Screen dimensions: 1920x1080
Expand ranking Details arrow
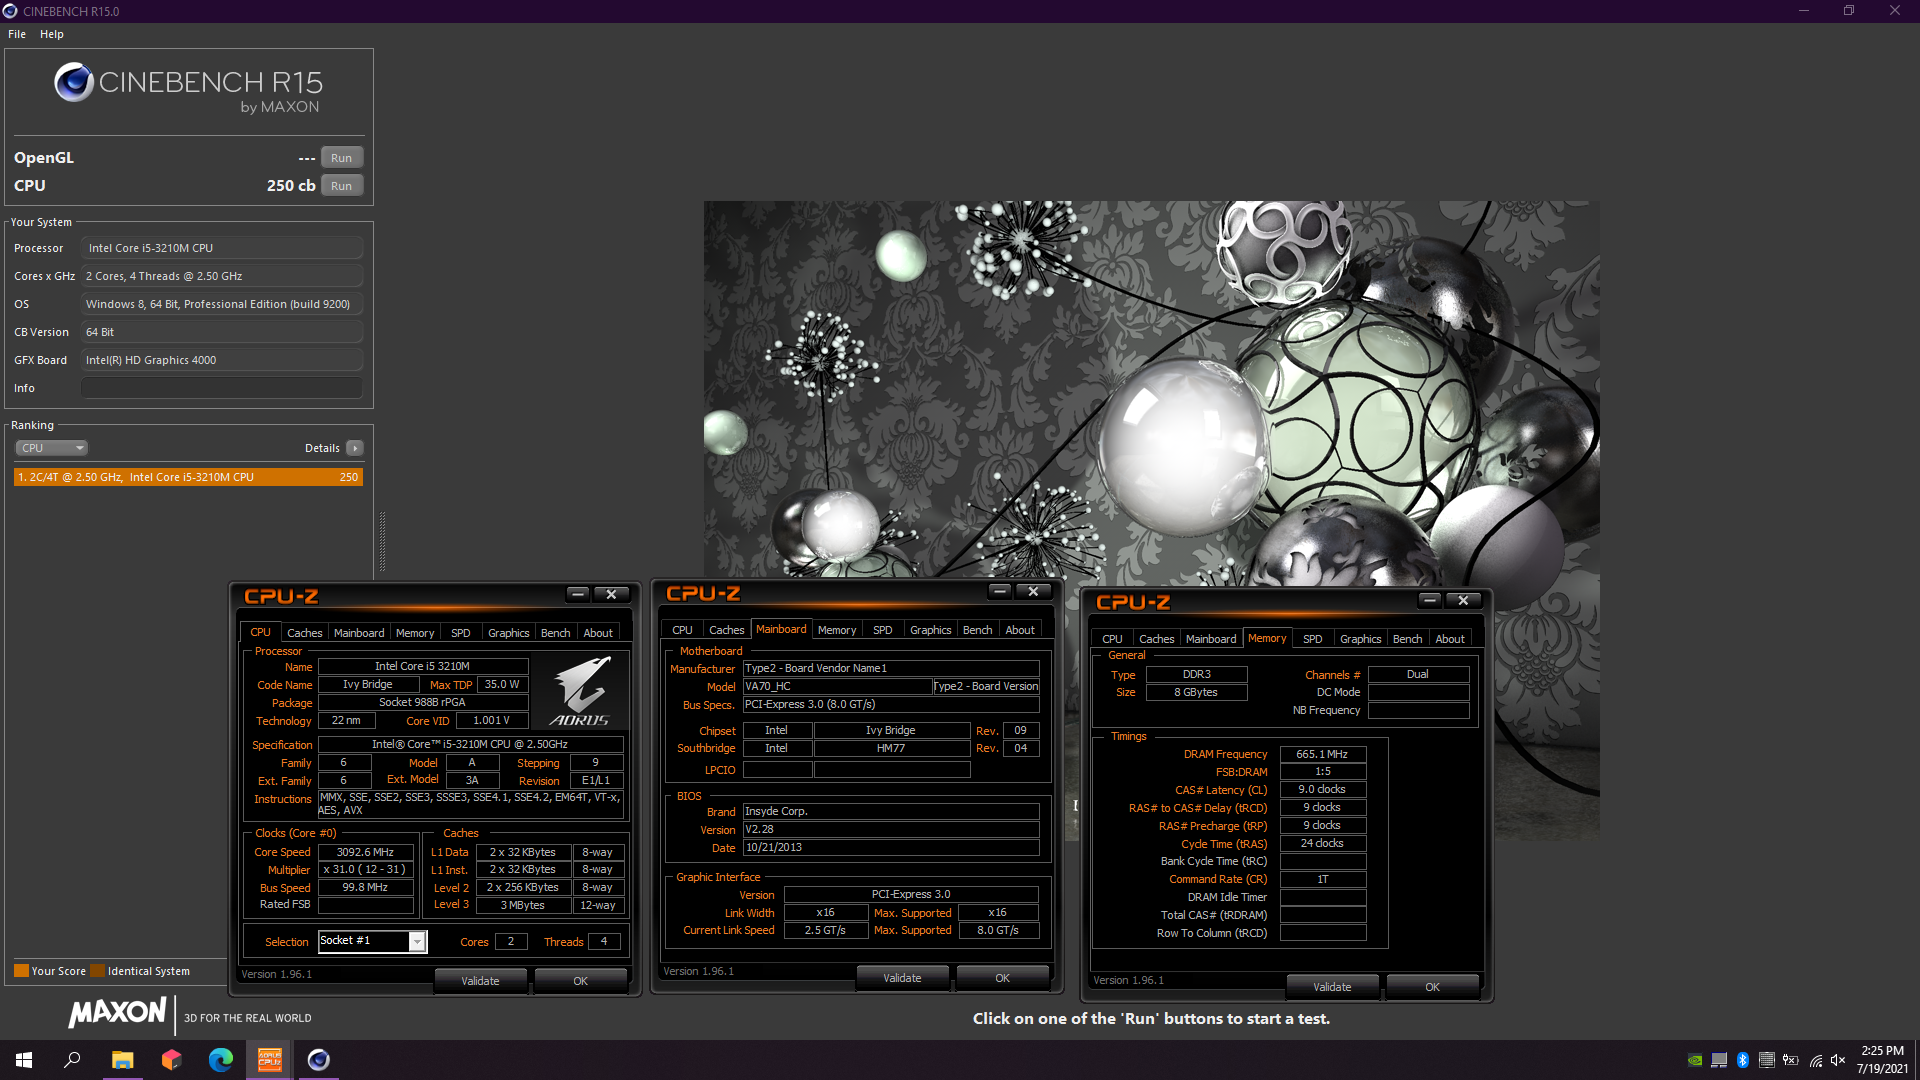coord(354,448)
